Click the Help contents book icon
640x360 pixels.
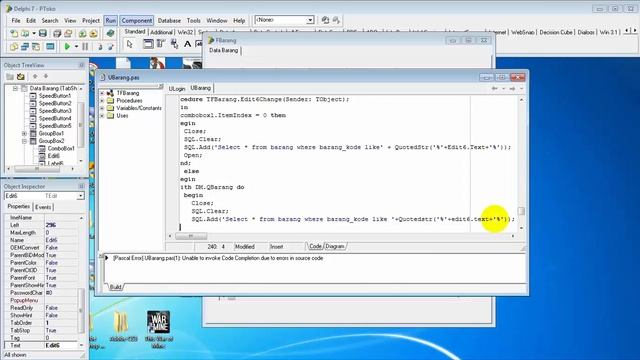[110, 33]
